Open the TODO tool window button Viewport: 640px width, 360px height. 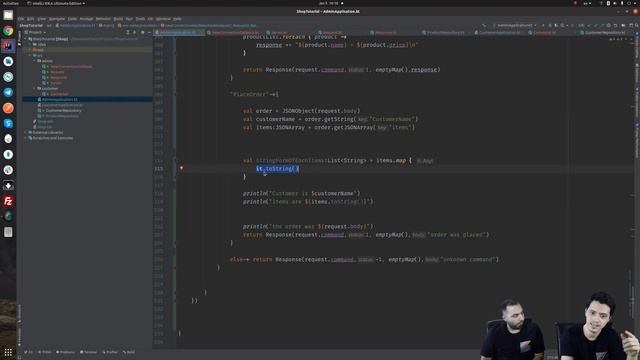tap(44, 352)
